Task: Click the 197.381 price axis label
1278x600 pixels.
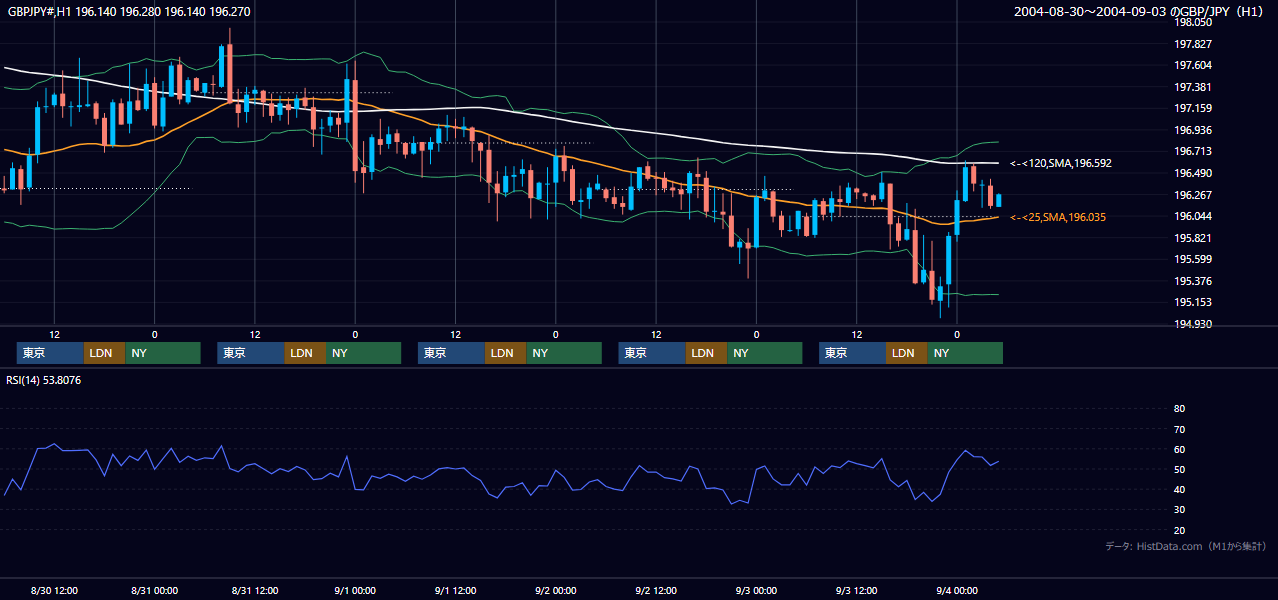Action: point(1193,87)
